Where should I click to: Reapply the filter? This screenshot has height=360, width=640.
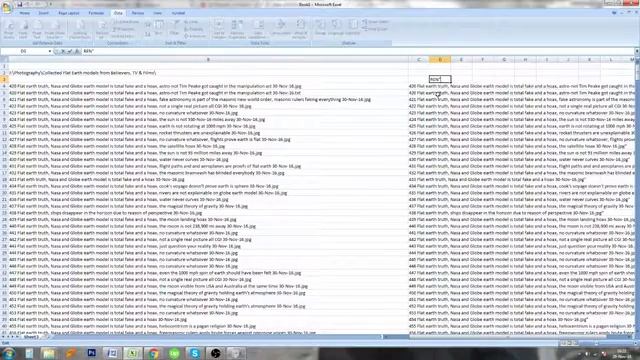[194, 29]
